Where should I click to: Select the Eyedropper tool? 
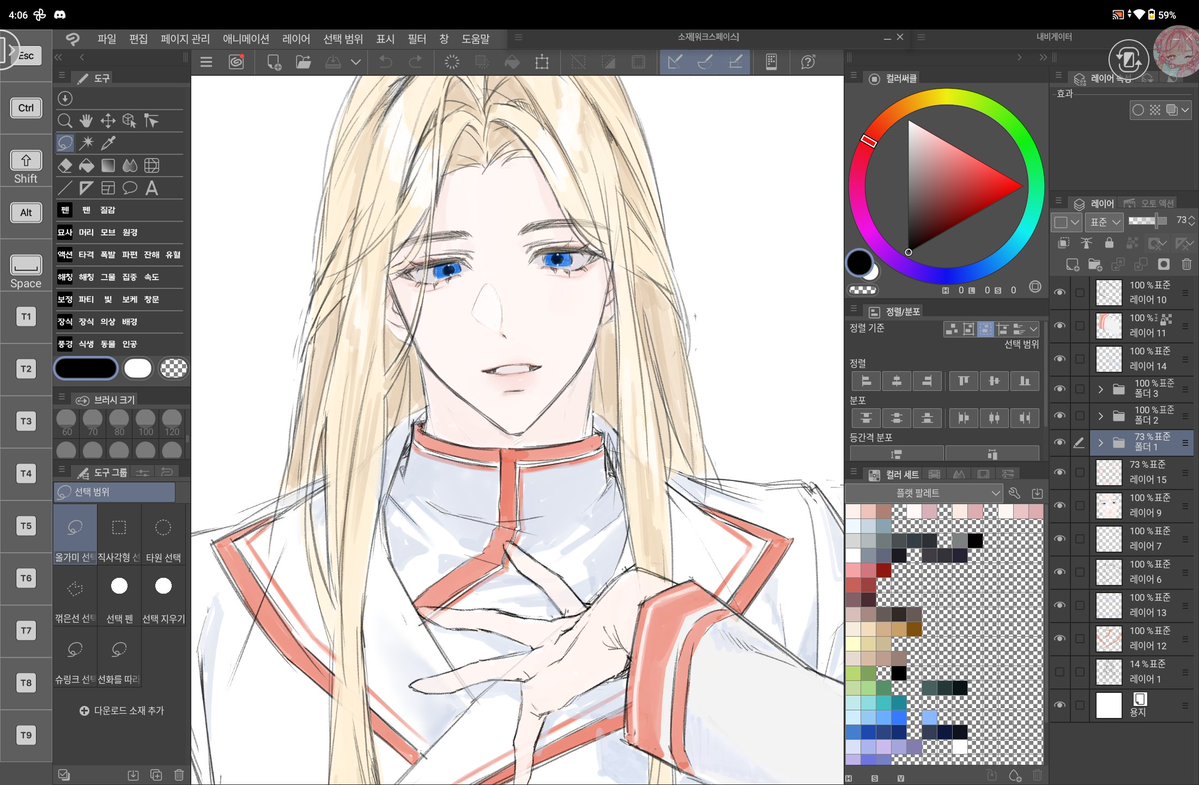click(108, 143)
